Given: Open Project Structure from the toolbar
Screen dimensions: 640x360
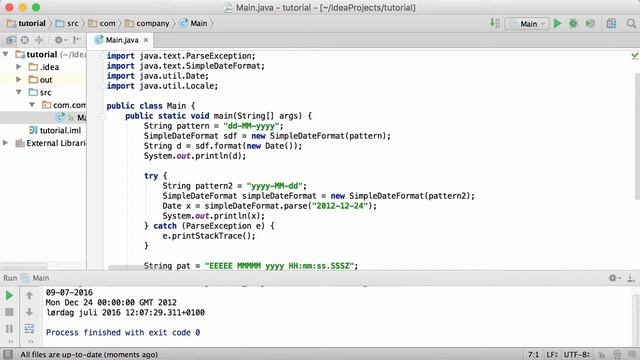Looking at the screenshot, I should [611, 23].
